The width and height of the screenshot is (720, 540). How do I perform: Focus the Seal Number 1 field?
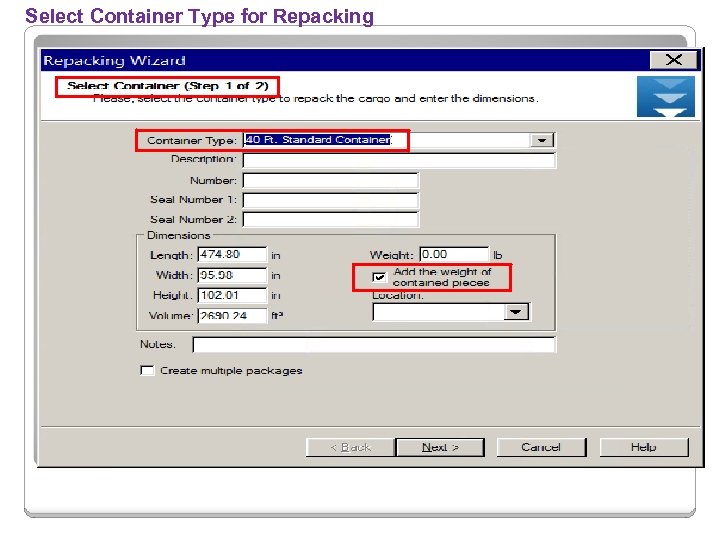click(x=330, y=200)
